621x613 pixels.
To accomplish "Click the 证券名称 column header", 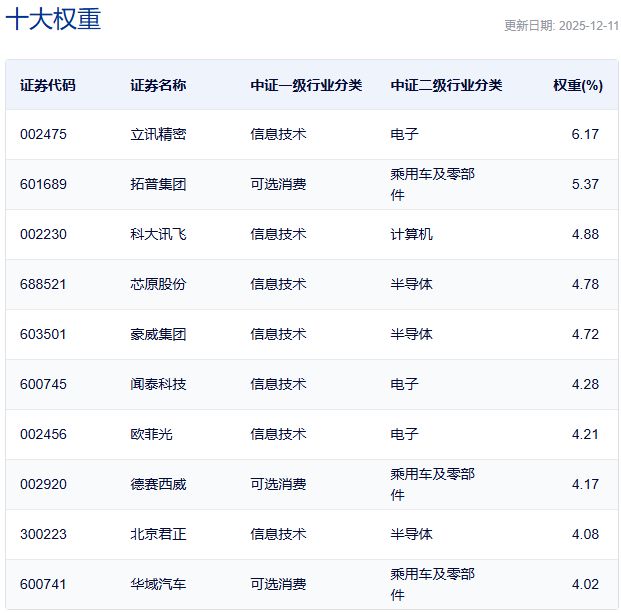I will (x=158, y=85).
